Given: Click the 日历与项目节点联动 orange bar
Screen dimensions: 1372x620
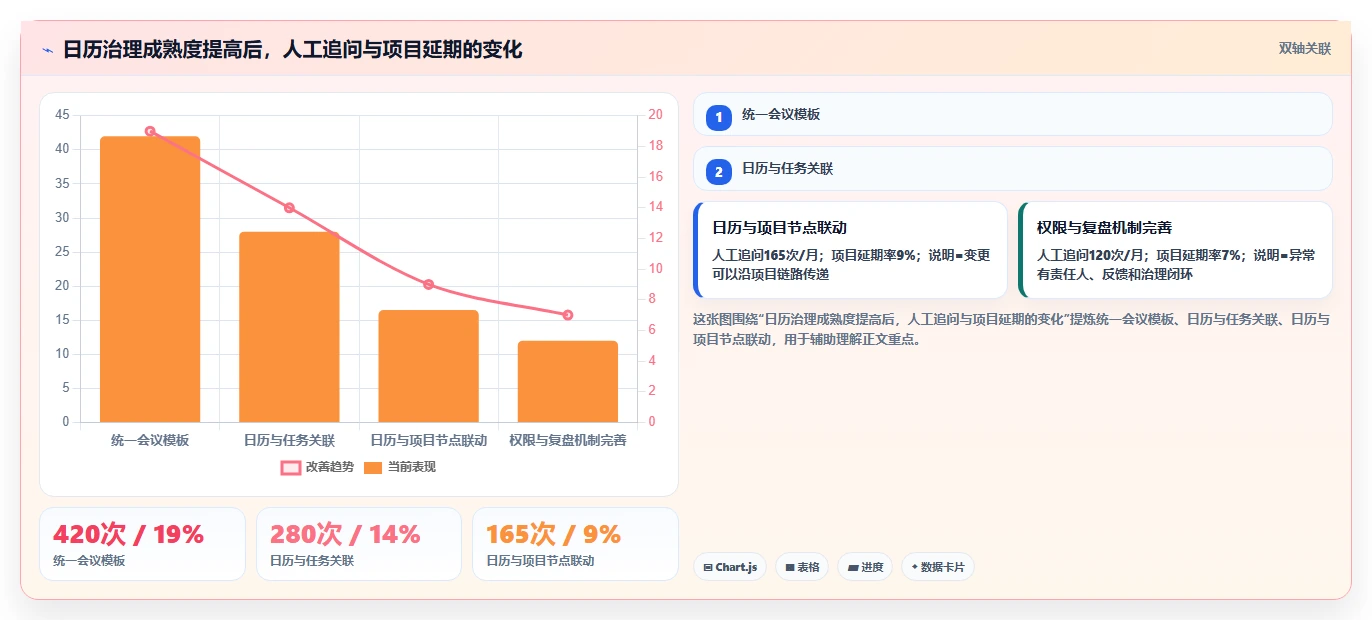Looking at the screenshot, I should [x=428, y=366].
